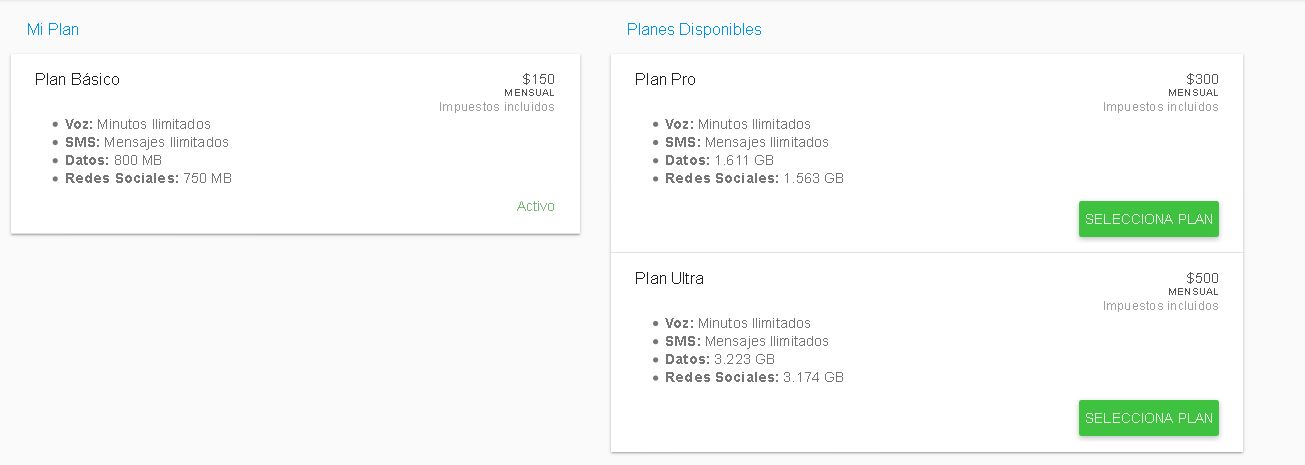Click the $150 price of Plan Básico
Viewport: 1305px width, 465px height.
[x=538, y=80]
